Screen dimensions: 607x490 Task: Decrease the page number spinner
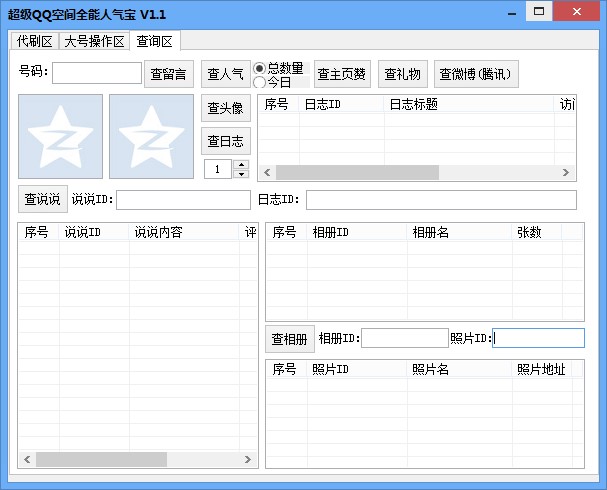[242, 174]
